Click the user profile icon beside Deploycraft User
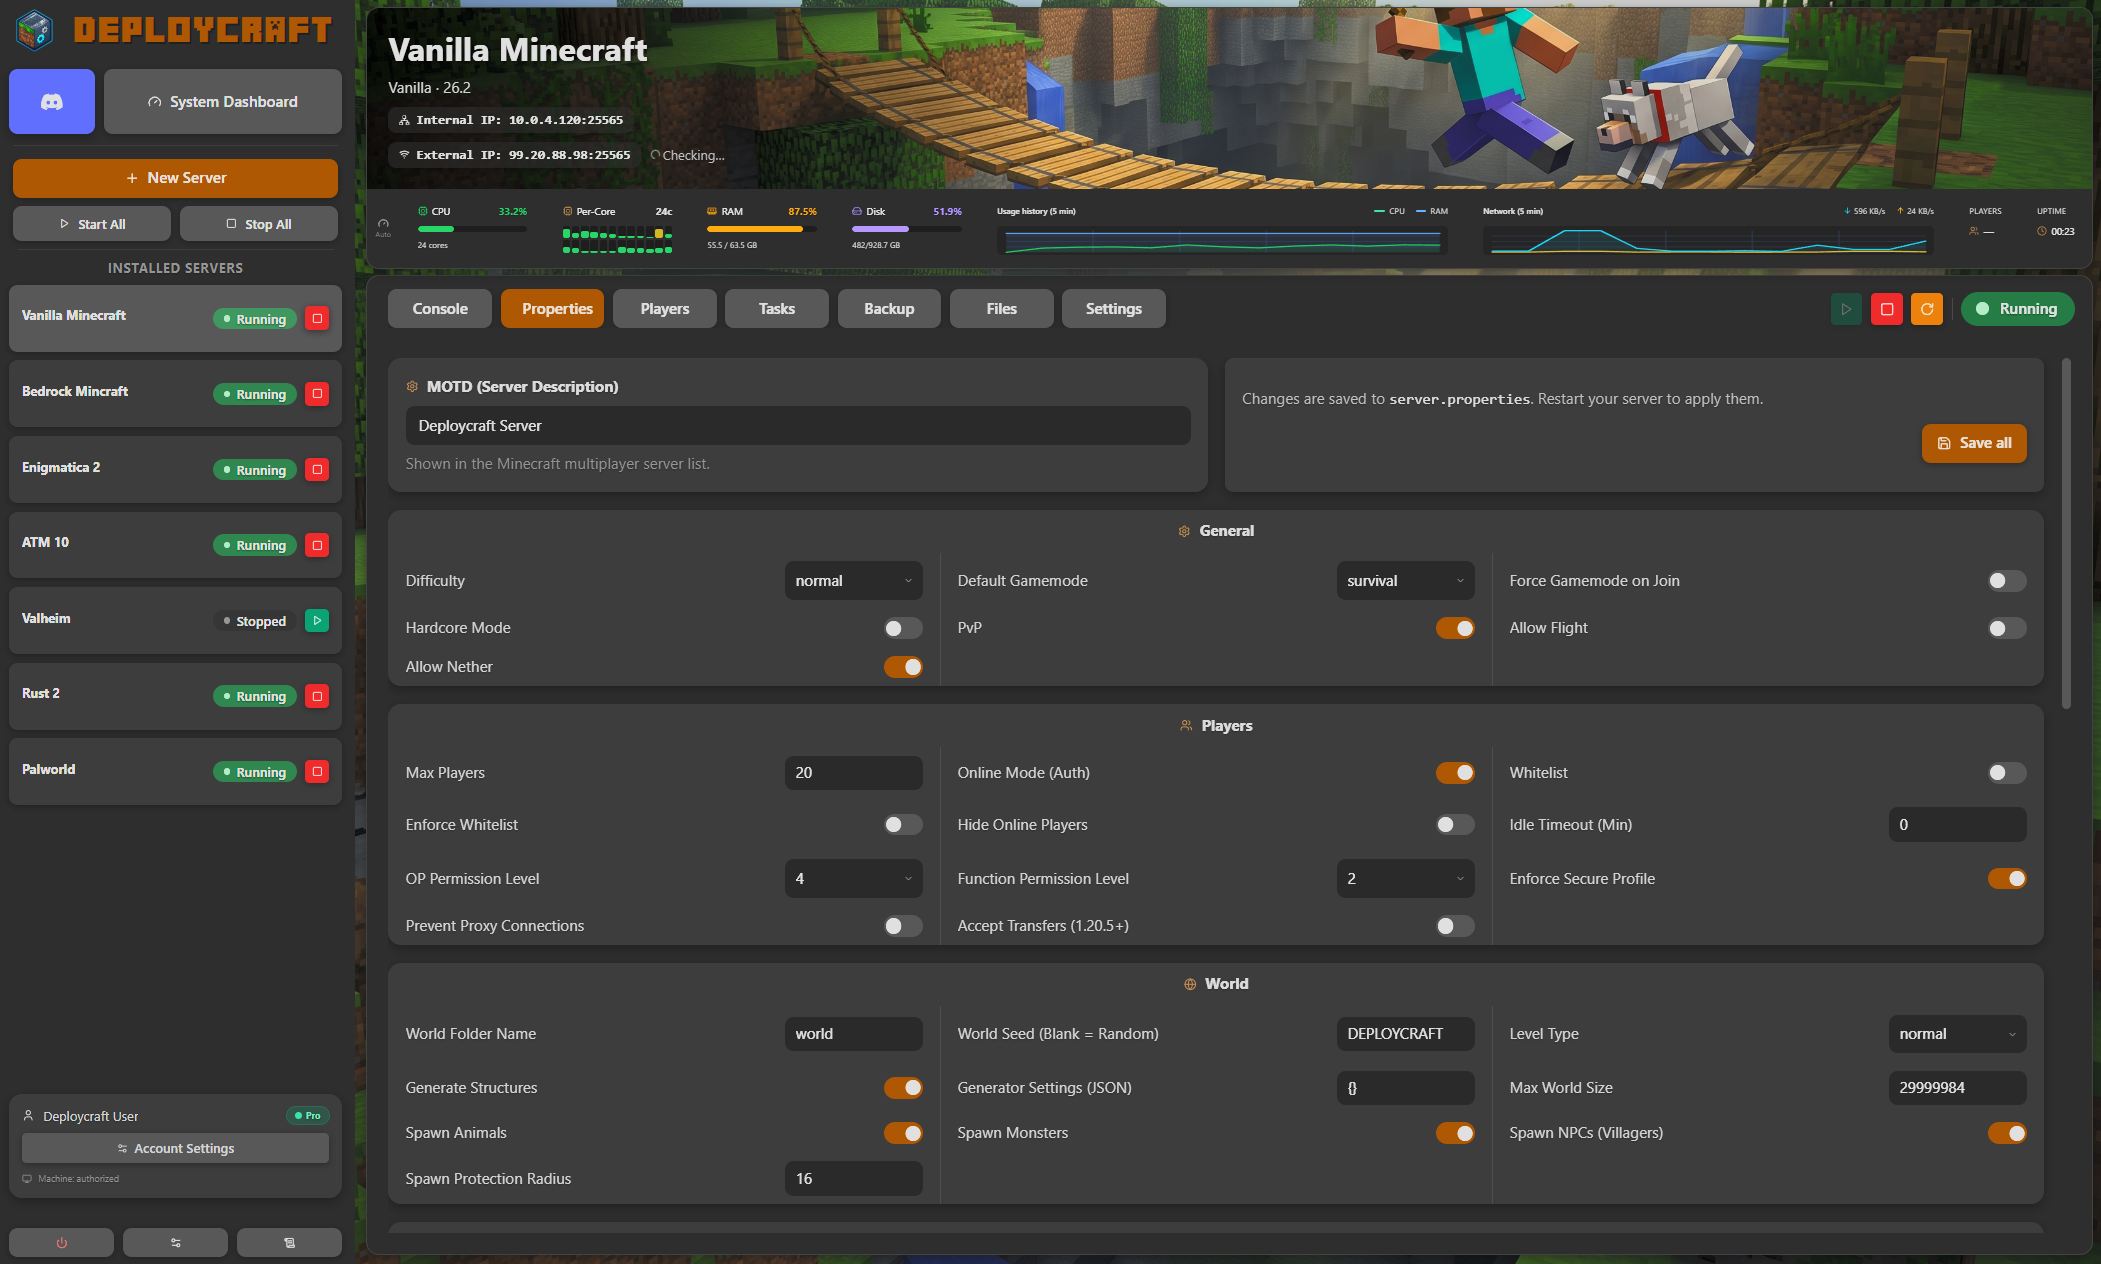Image resolution: width=2101 pixels, height=1264 pixels. click(x=28, y=1115)
